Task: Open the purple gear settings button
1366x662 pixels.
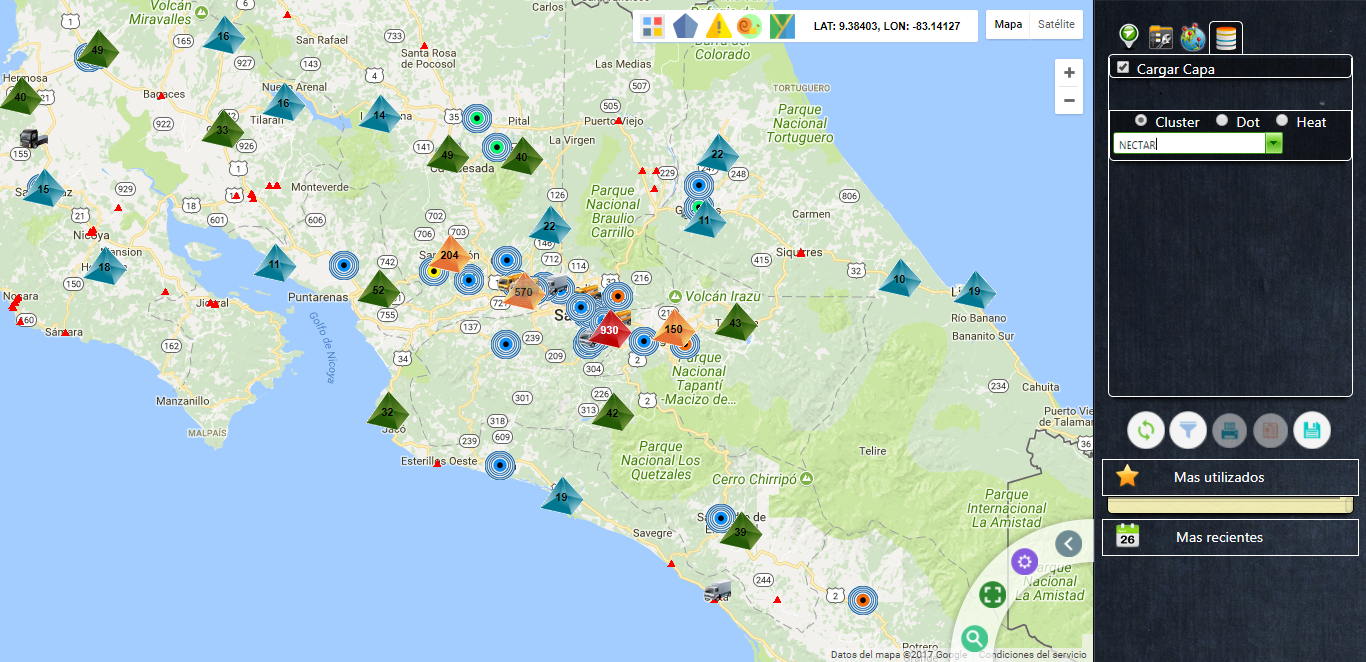Action: coord(1024,562)
